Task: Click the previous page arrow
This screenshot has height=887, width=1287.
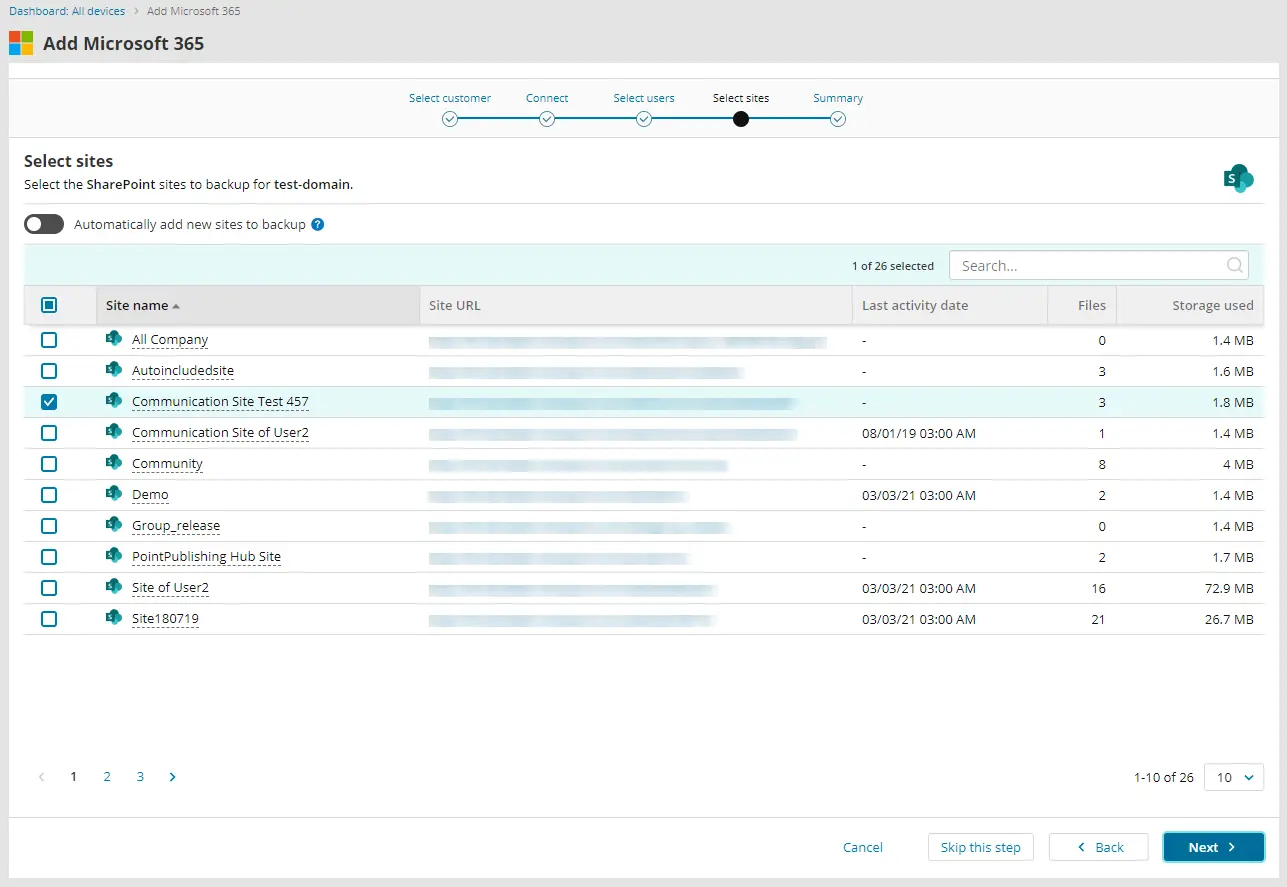Action: [x=41, y=777]
